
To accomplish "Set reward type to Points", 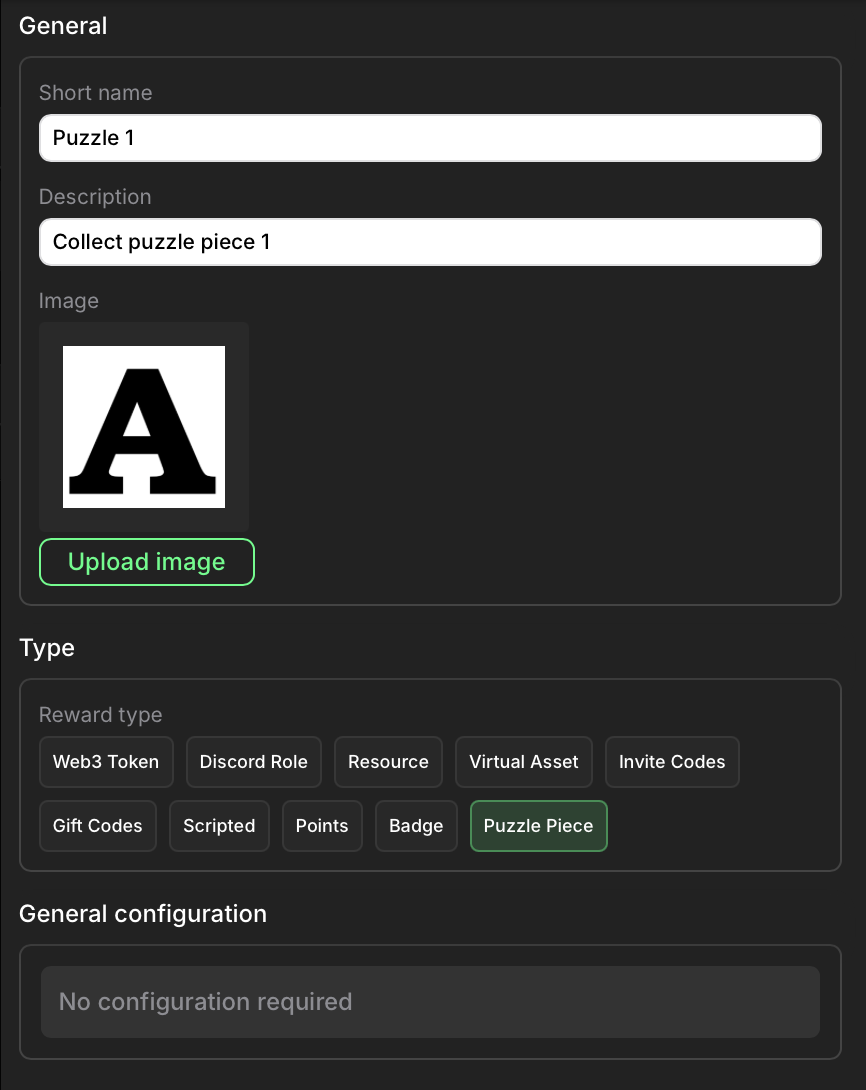I will [x=322, y=826].
